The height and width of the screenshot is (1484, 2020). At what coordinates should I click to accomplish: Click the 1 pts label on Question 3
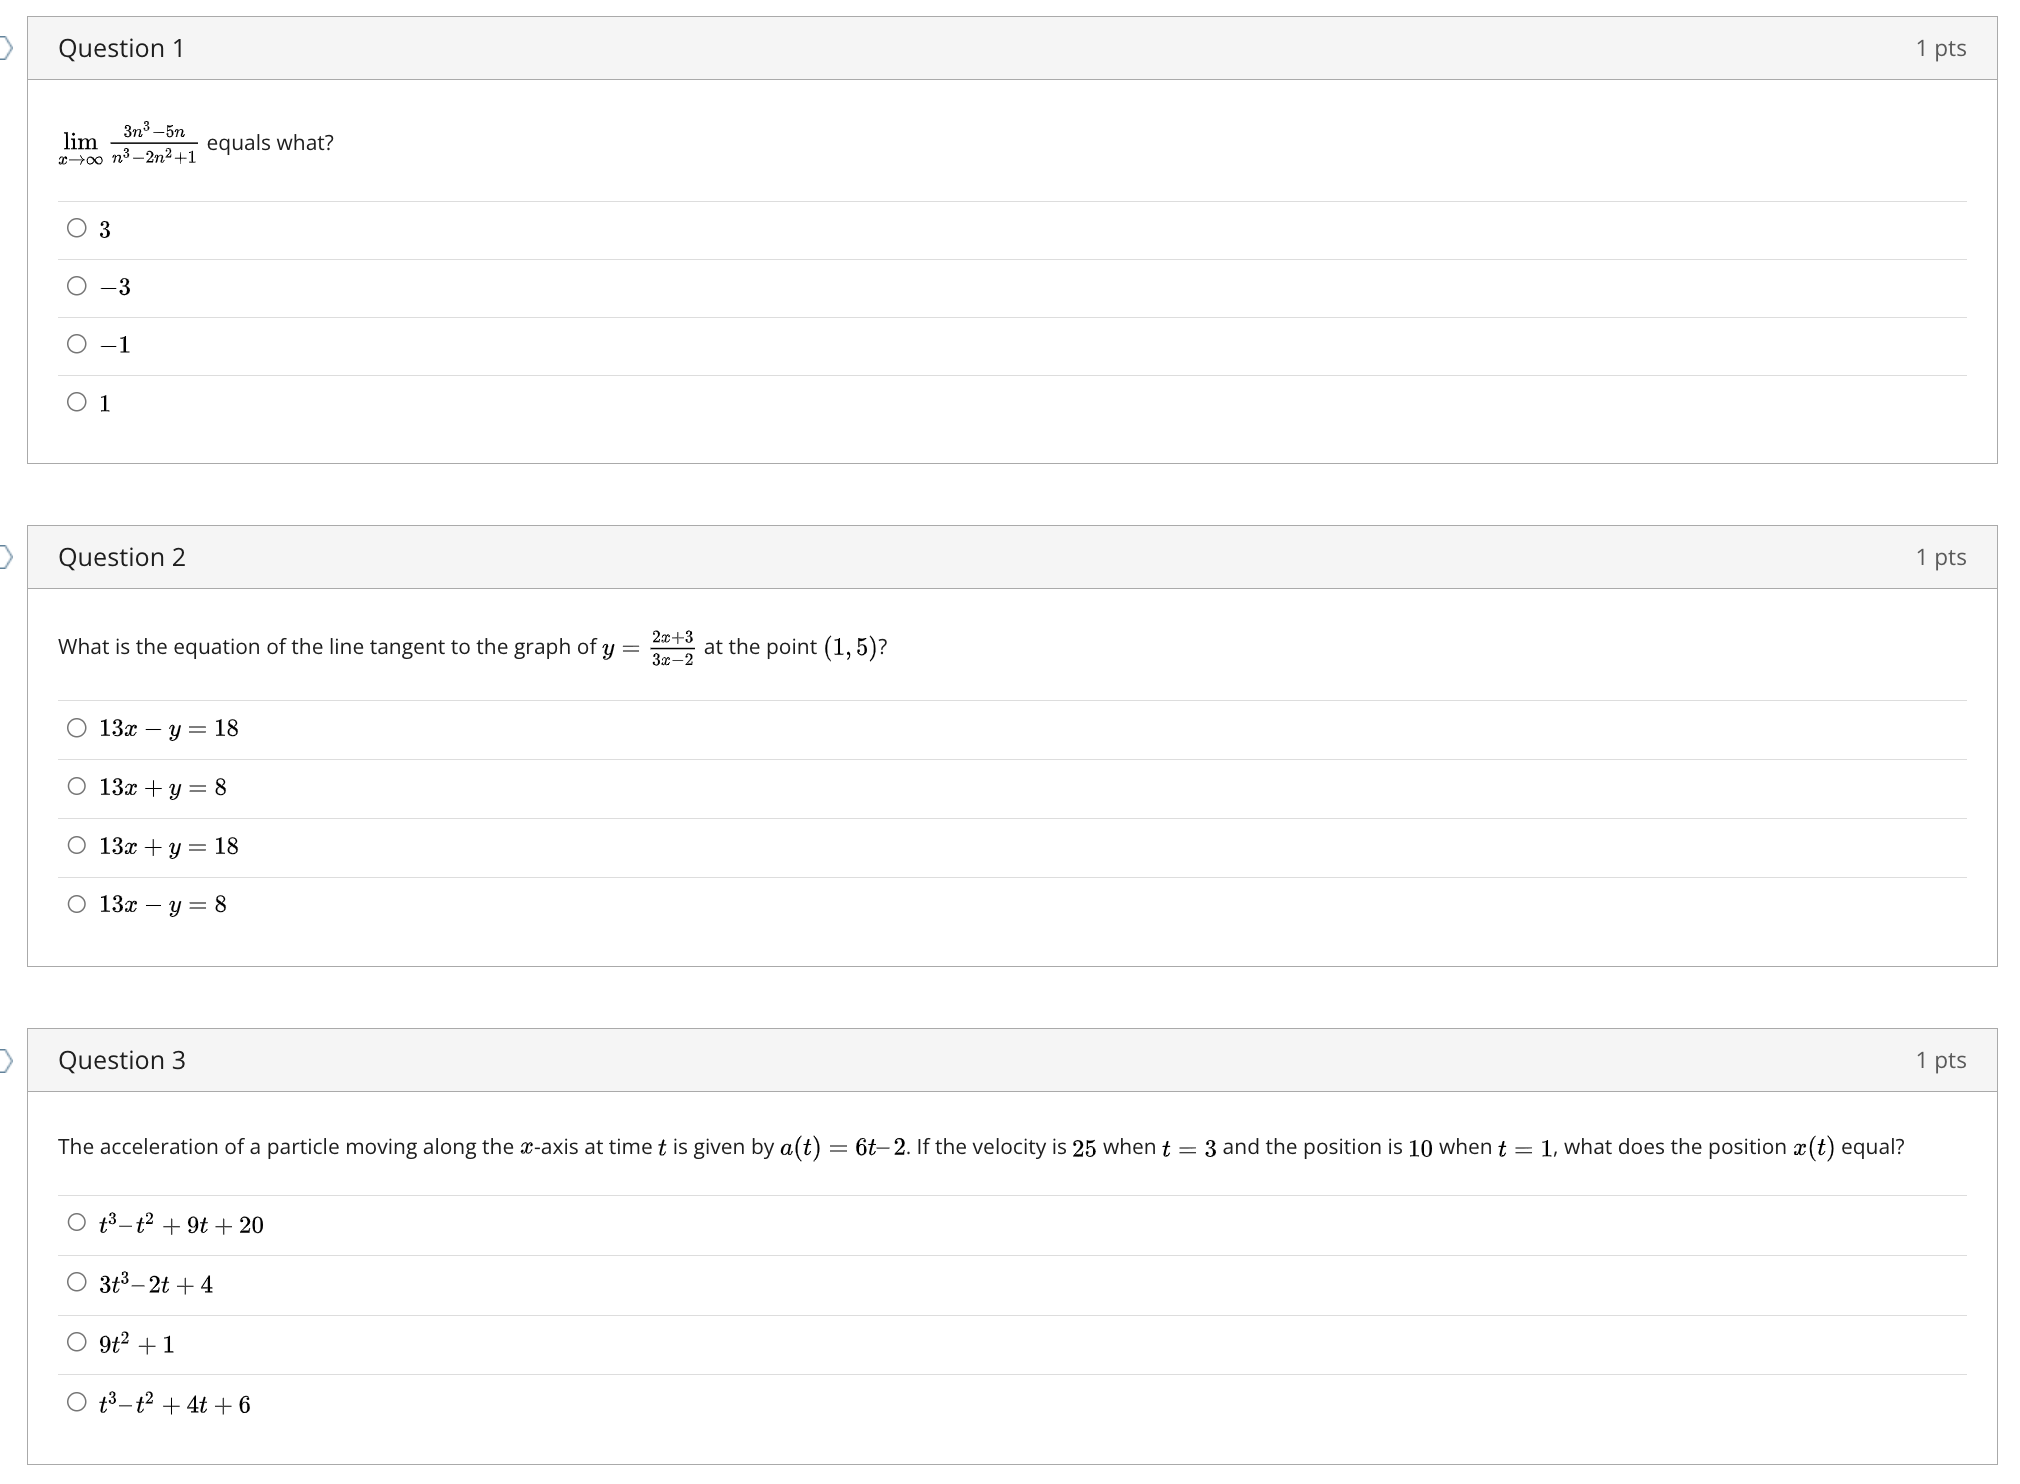click(1941, 1060)
